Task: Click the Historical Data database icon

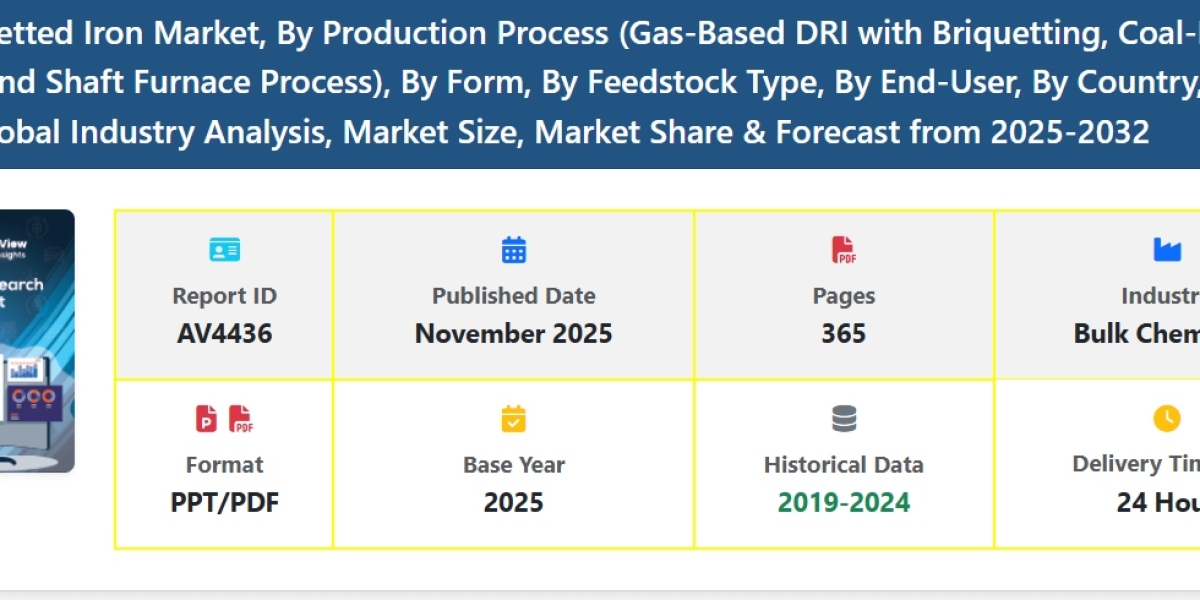Action: pos(843,418)
